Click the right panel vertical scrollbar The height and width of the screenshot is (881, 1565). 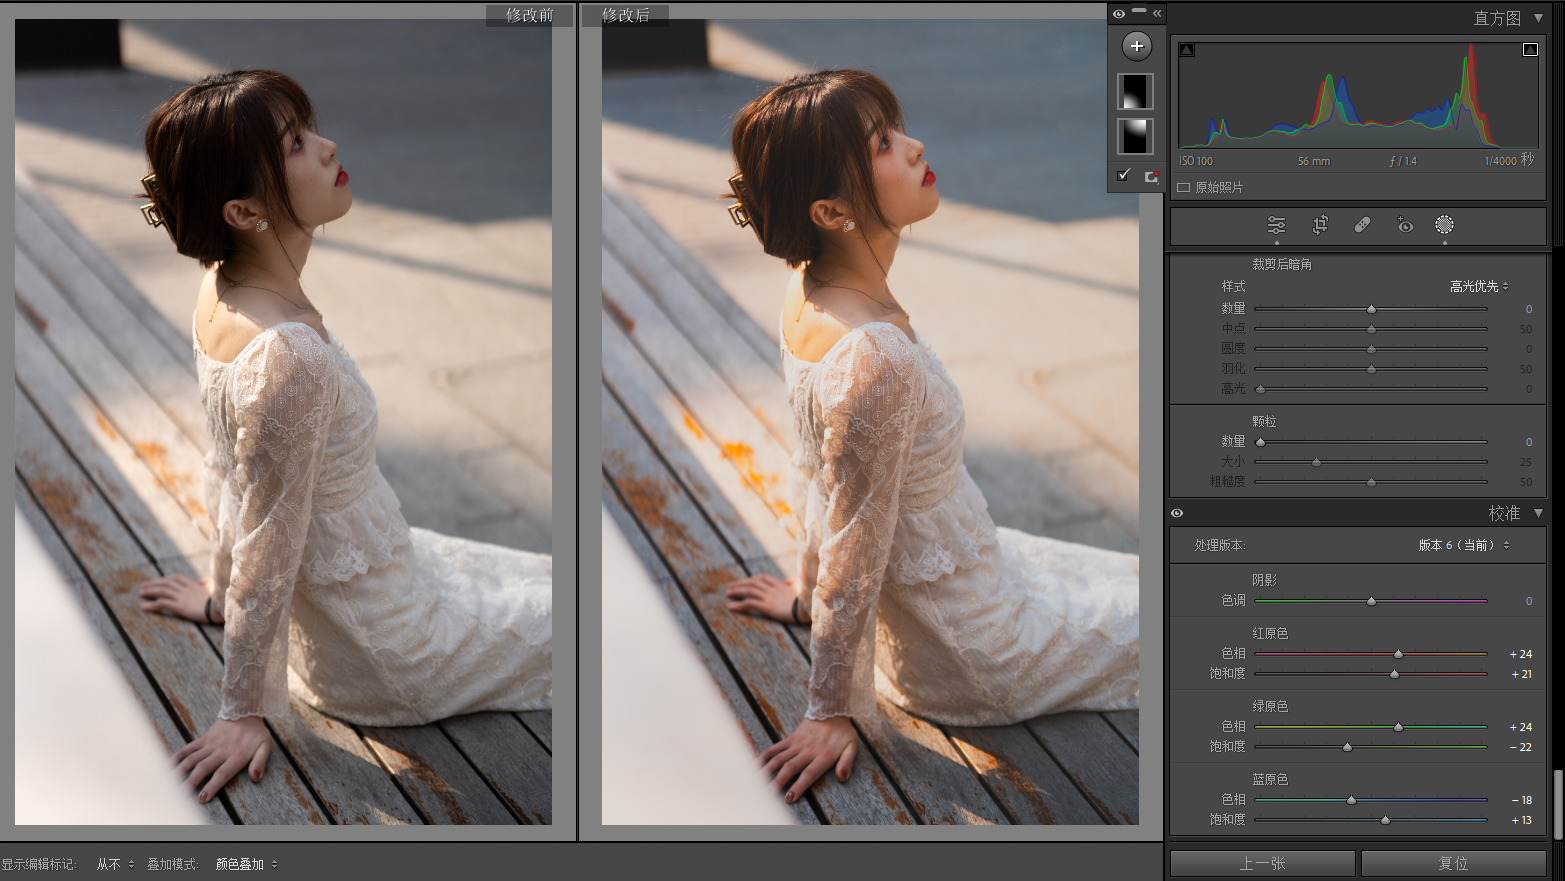click(x=1558, y=804)
